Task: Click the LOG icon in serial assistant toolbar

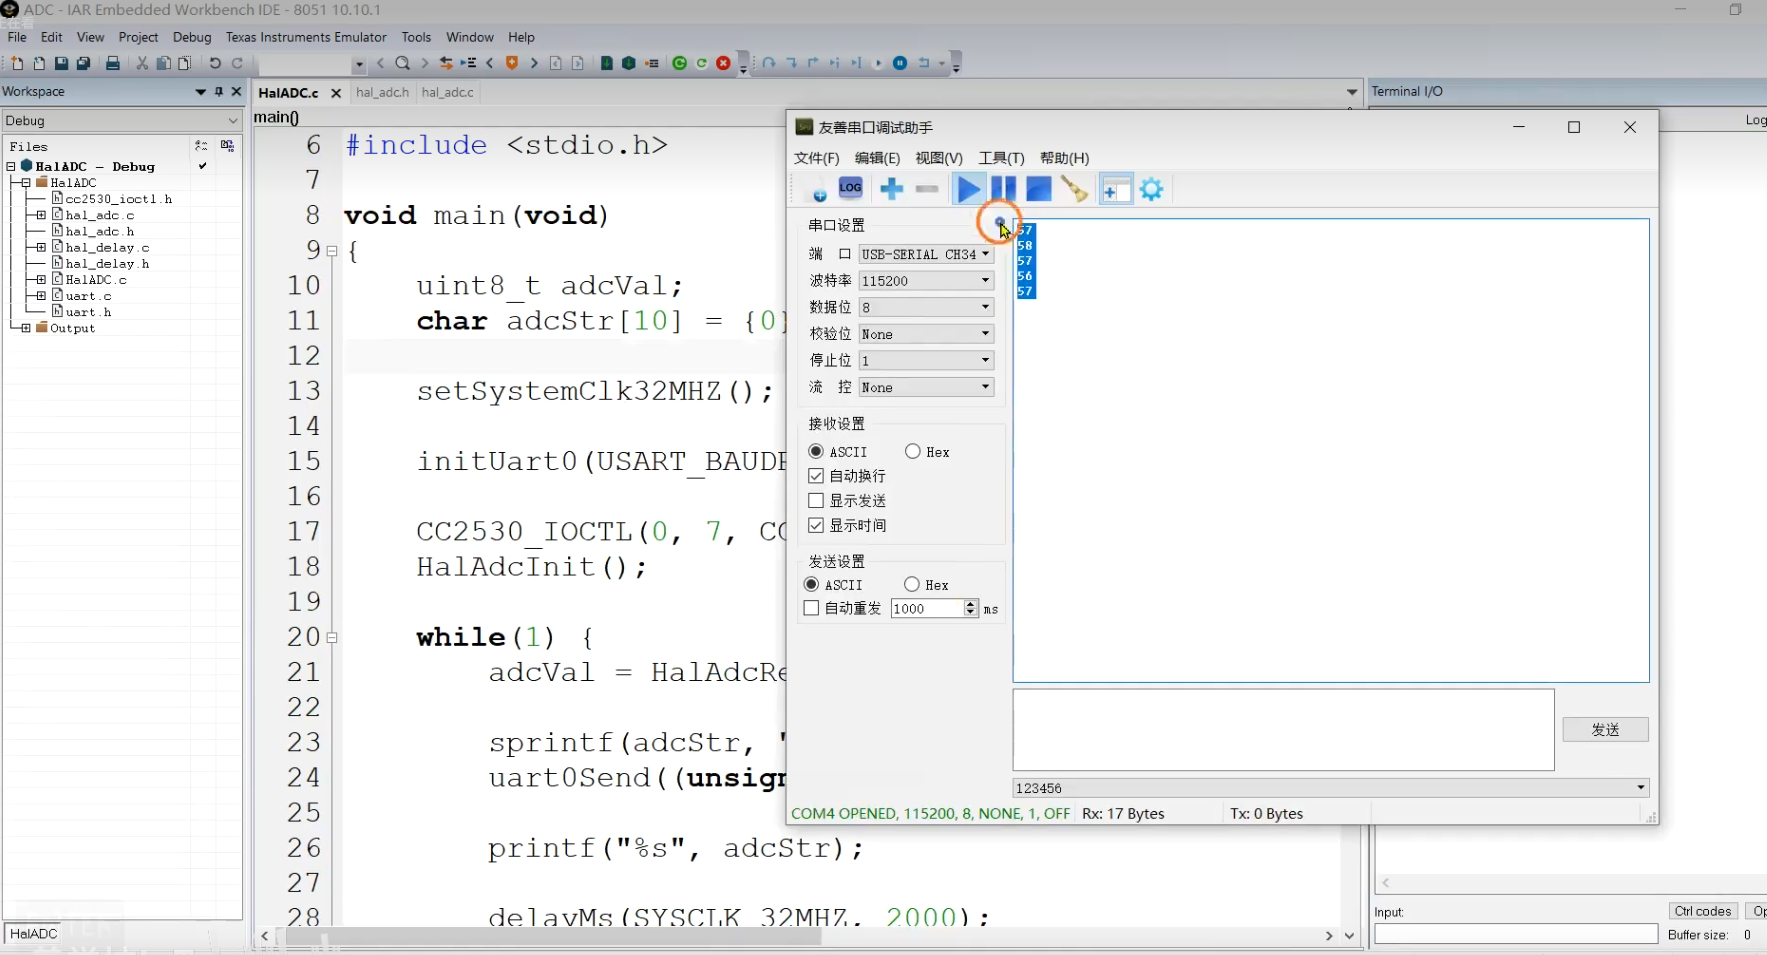Action: click(x=850, y=188)
